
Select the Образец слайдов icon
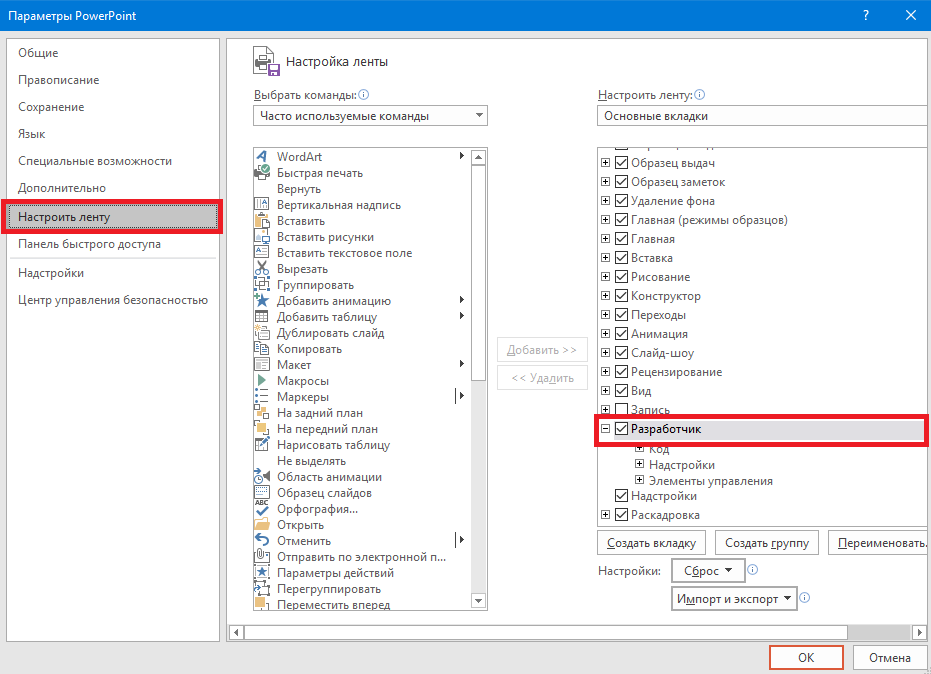click(262, 493)
